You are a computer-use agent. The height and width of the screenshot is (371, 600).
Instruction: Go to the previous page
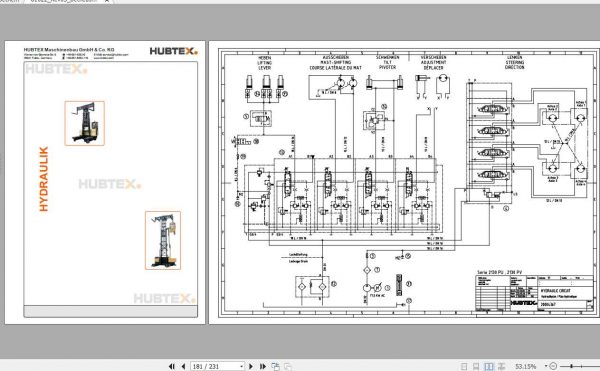click(x=183, y=366)
